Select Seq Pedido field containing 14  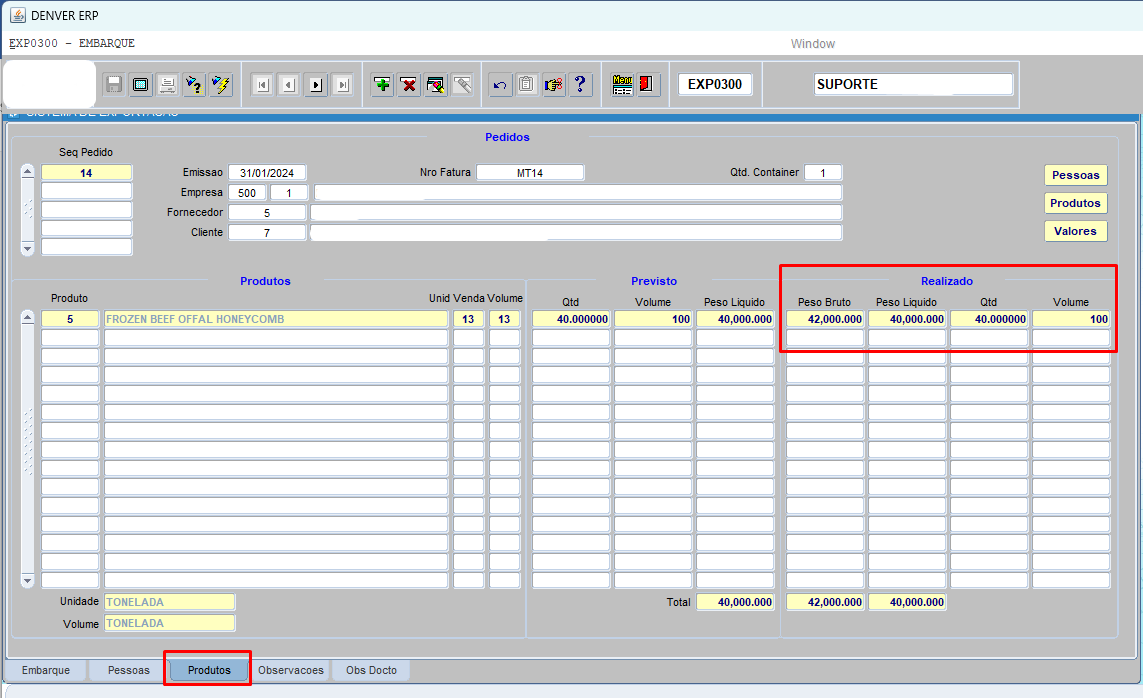(x=86, y=173)
